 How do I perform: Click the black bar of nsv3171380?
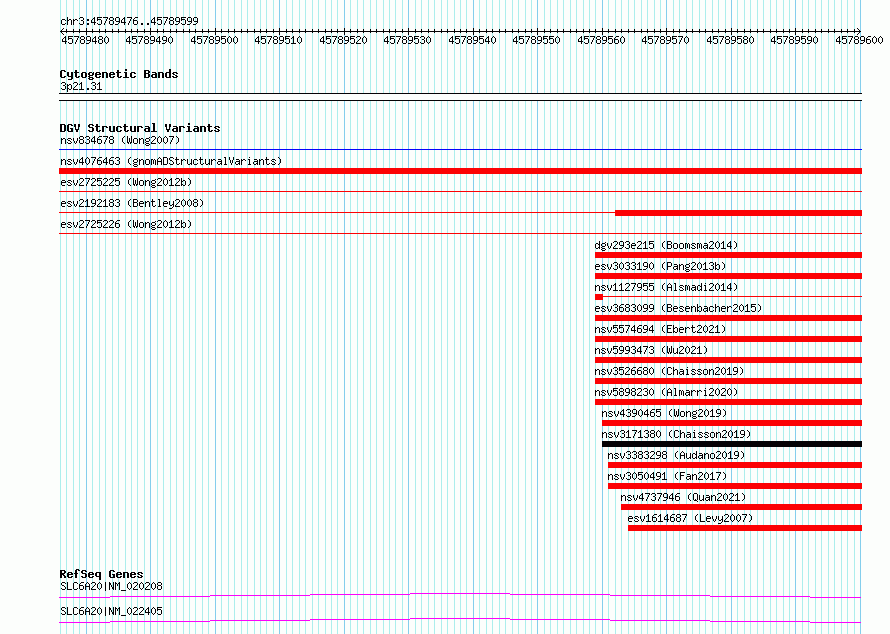click(732, 444)
